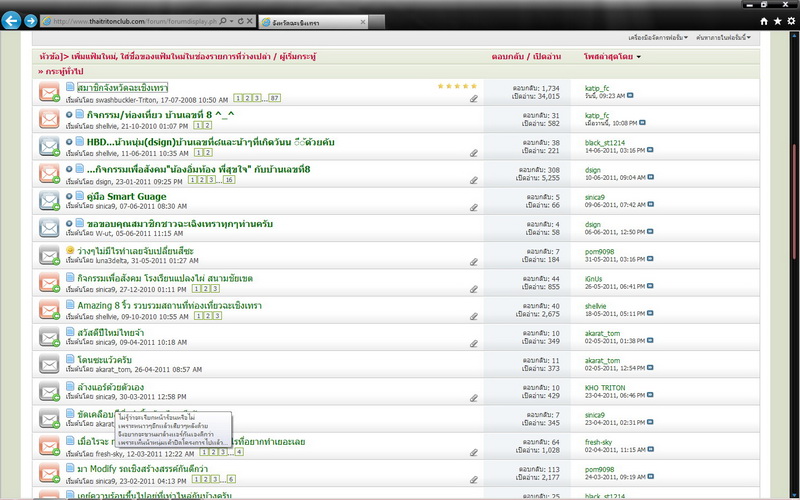The height and width of the screenshot is (500, 800).
Task: Go to first unread icon of W-ut thanks thread
Action: [x=69, y=223]
